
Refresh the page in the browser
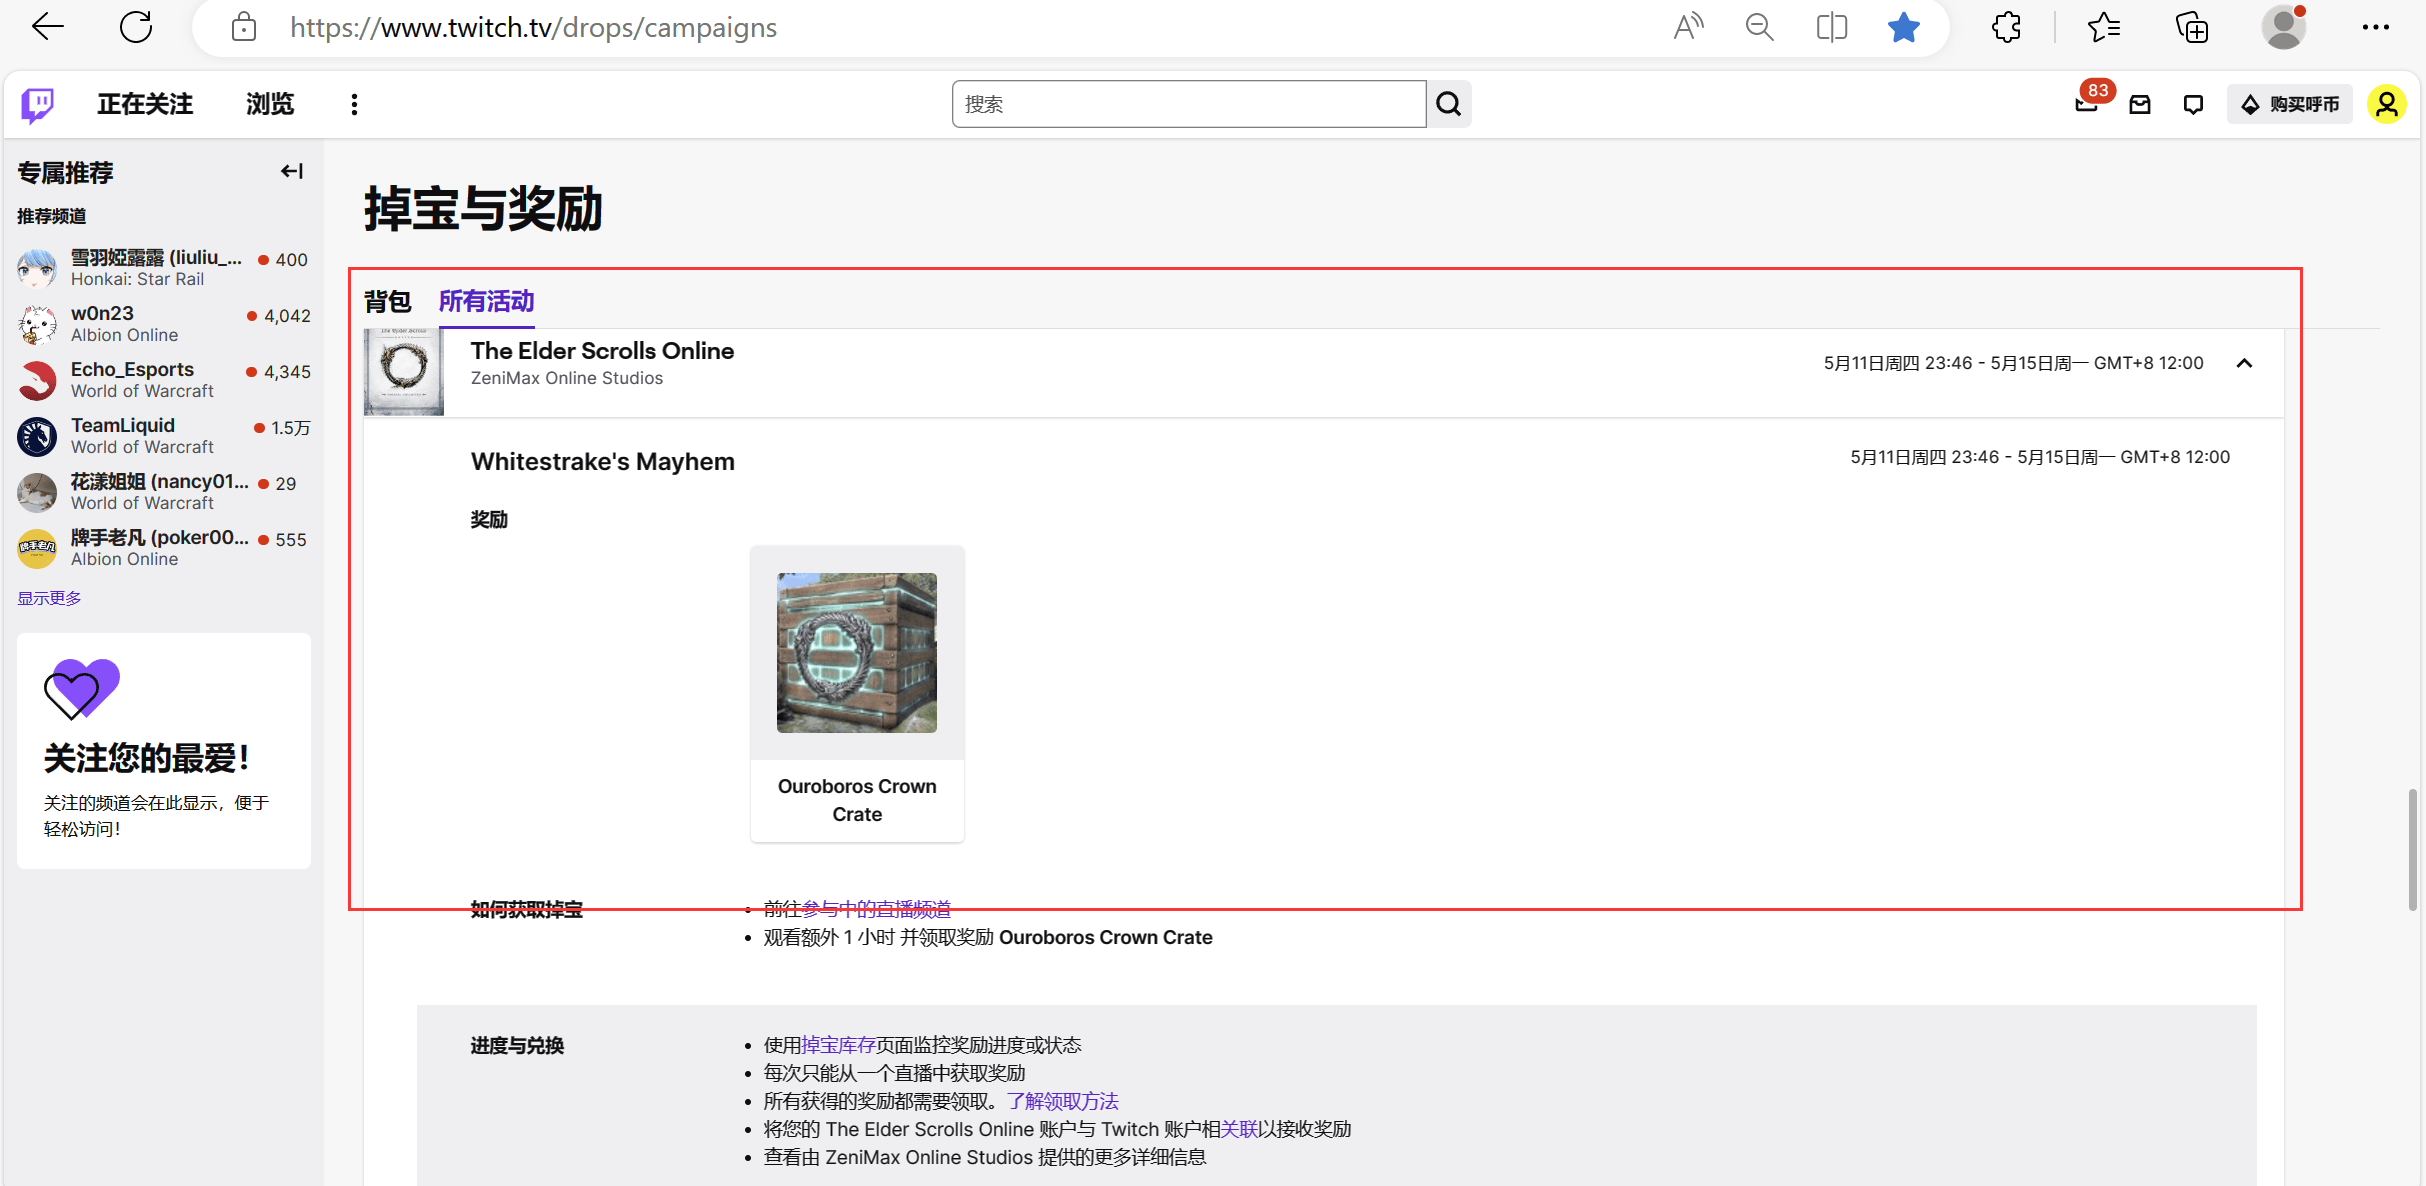137,27
